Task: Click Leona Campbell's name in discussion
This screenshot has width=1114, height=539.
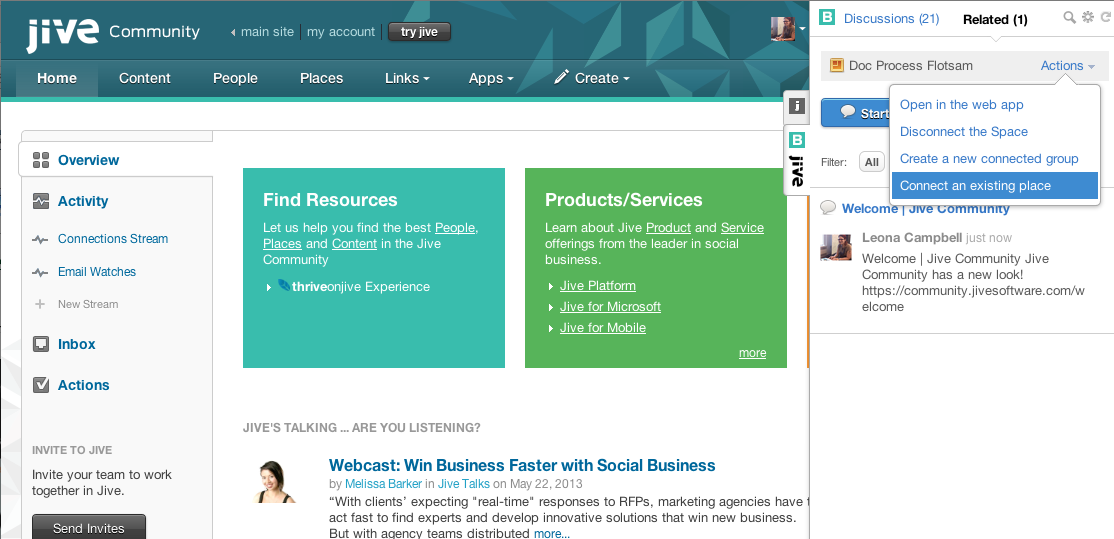Action: (912, 237)
